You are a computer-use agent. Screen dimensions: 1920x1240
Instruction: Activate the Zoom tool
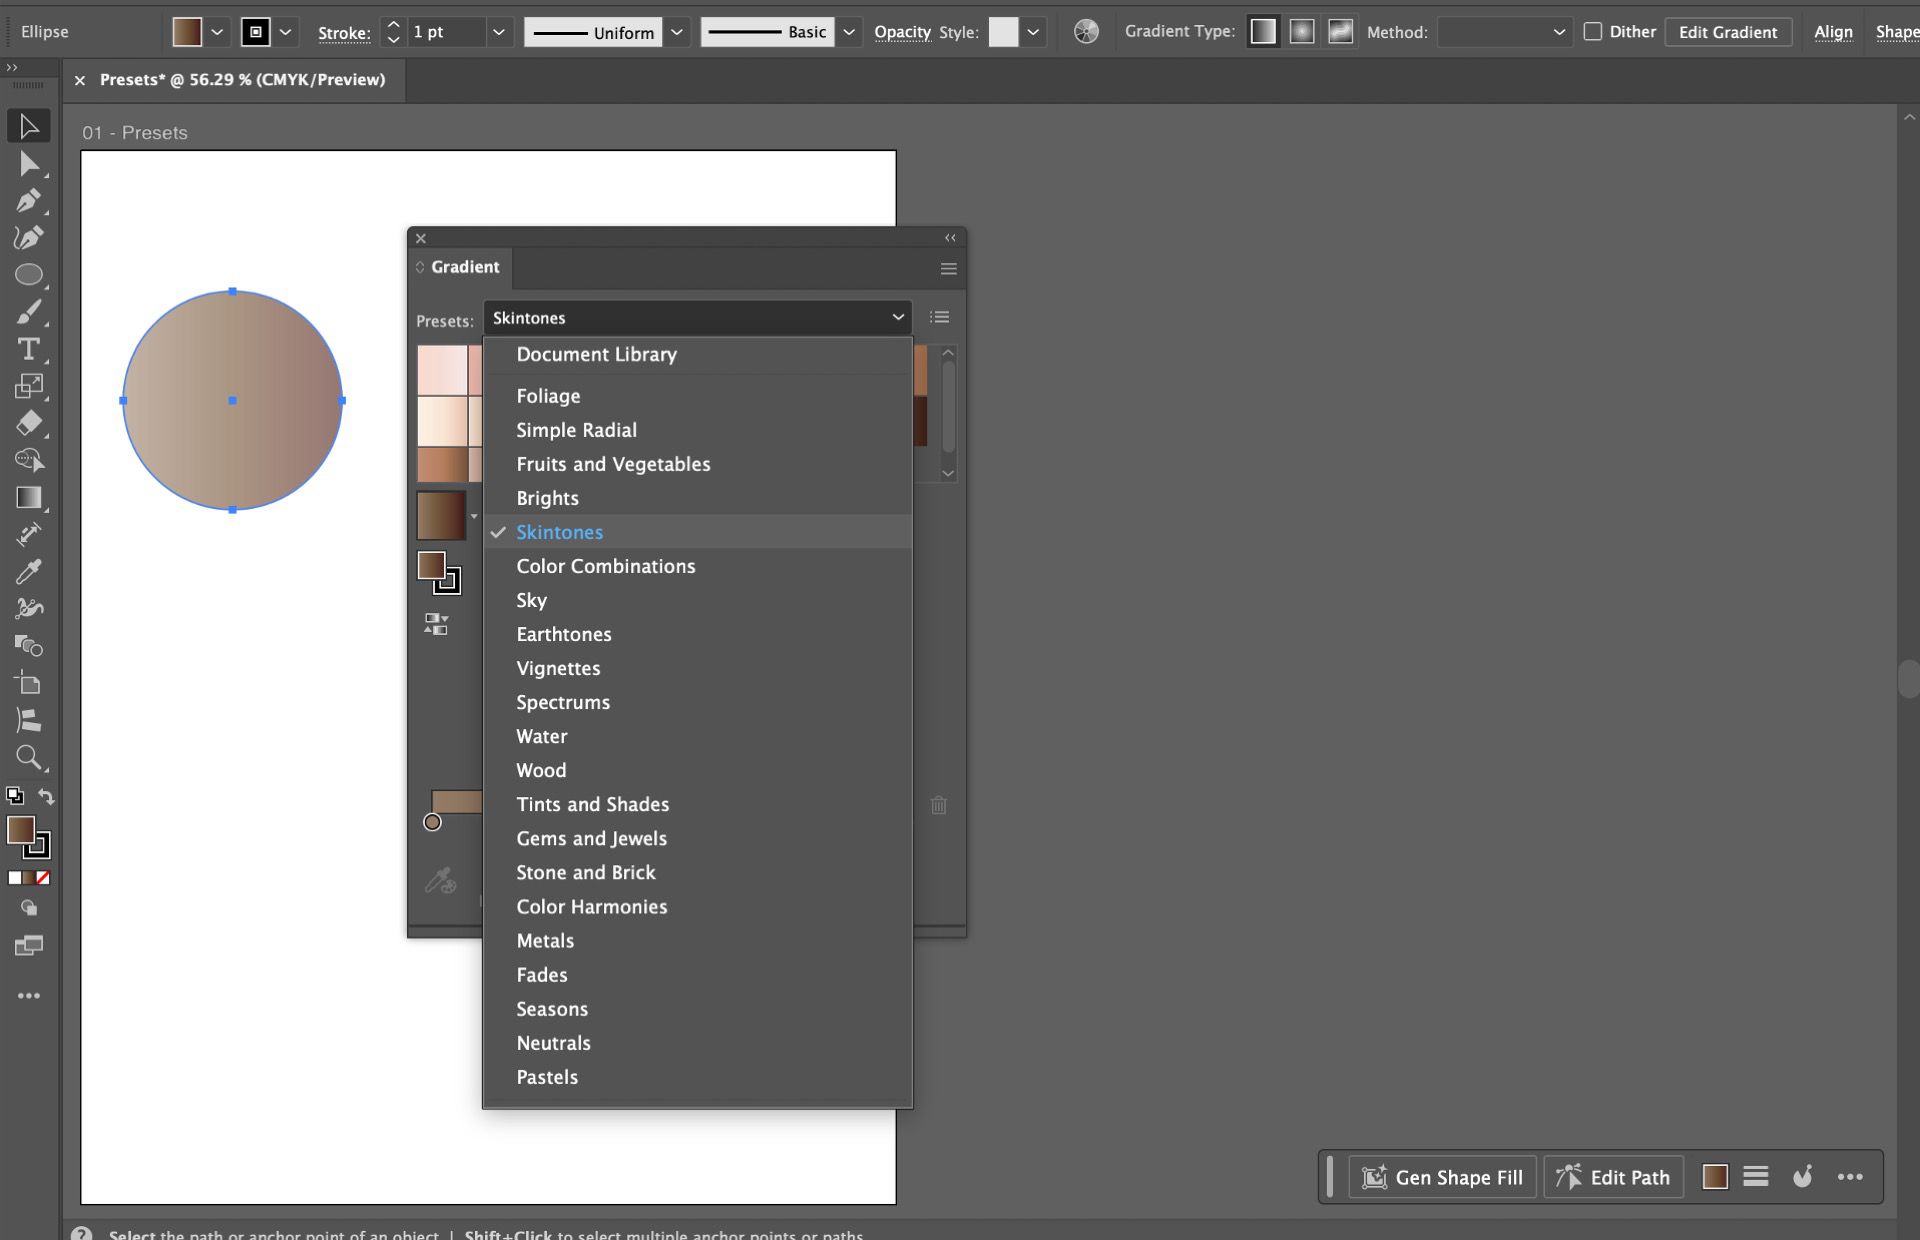point(29,758)
